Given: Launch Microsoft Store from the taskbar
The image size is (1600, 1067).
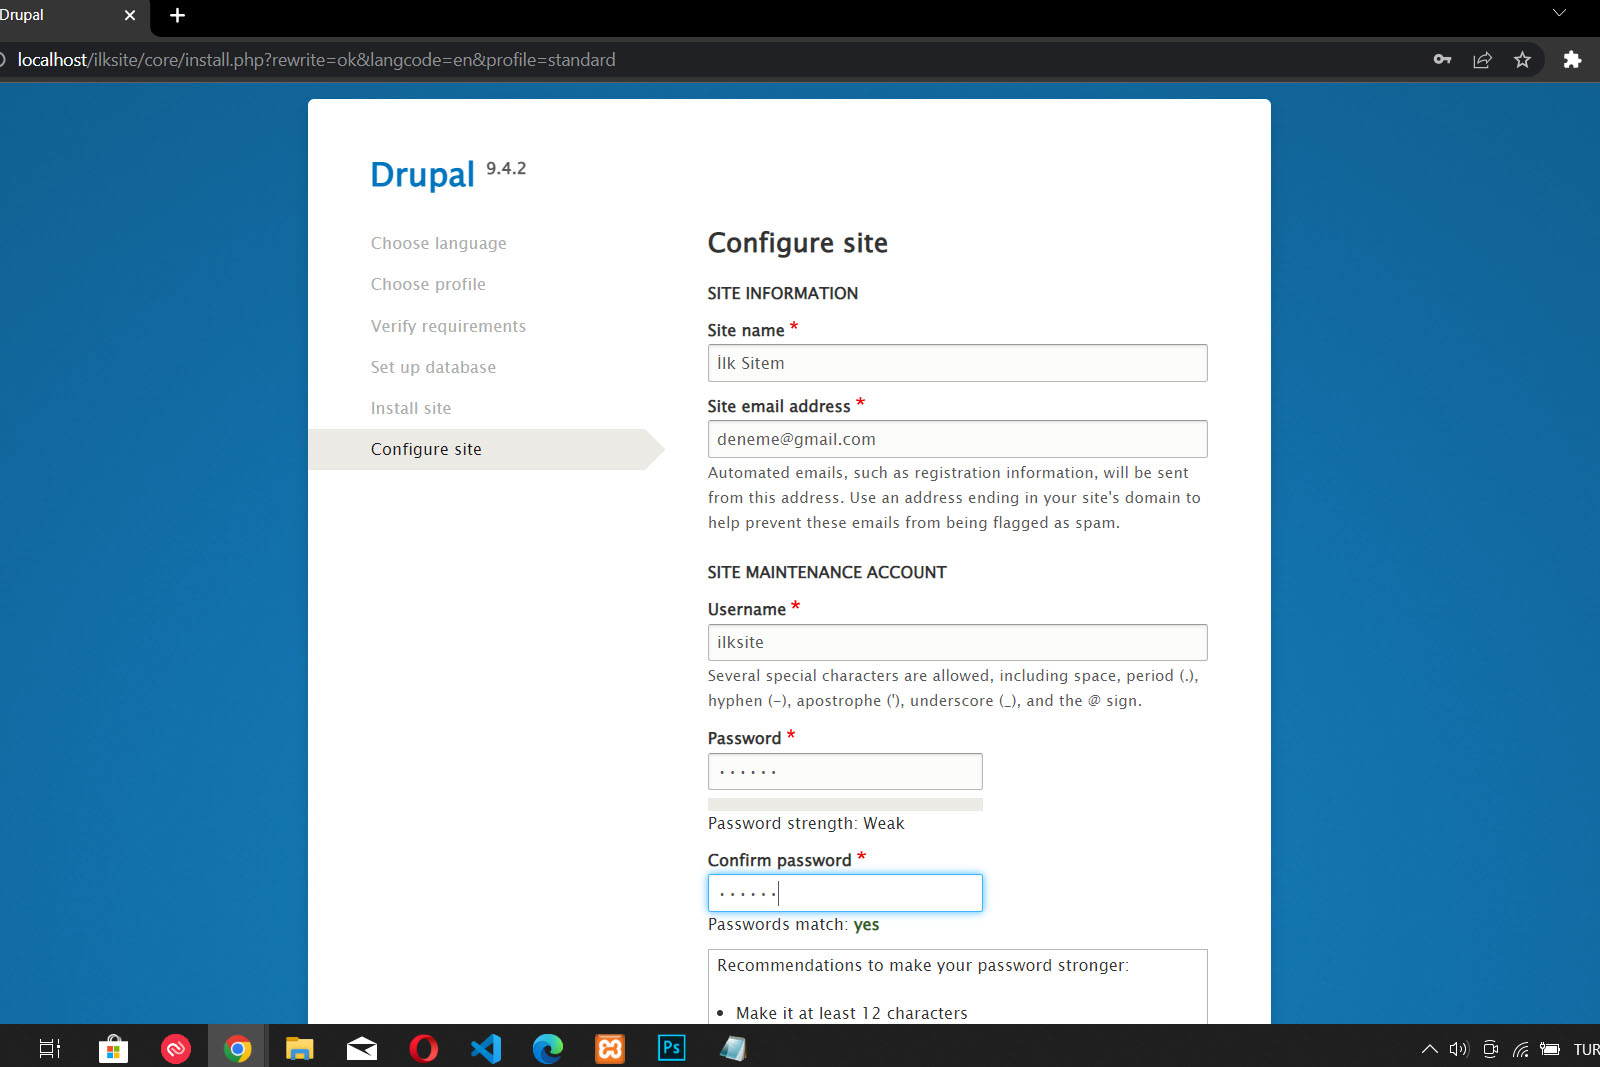Looking at the screenshot, I should click(x=113, y=1048).
